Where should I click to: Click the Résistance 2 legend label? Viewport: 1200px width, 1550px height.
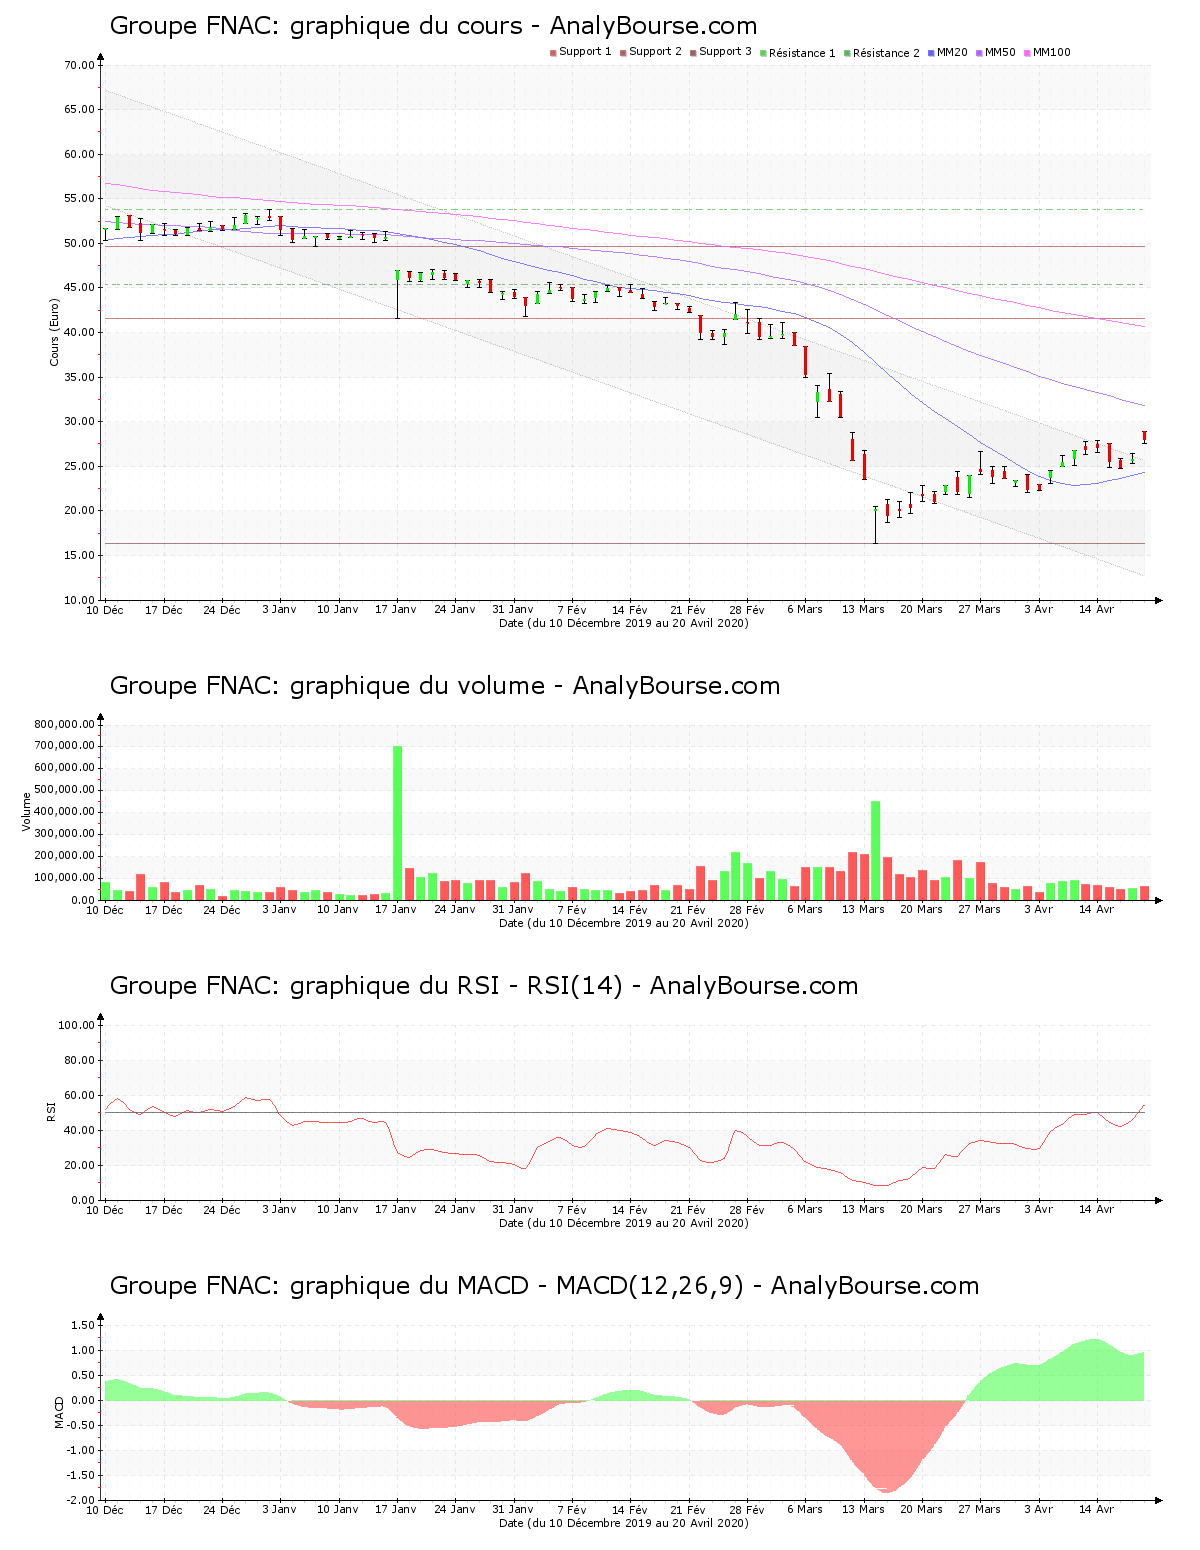point(886,53)
